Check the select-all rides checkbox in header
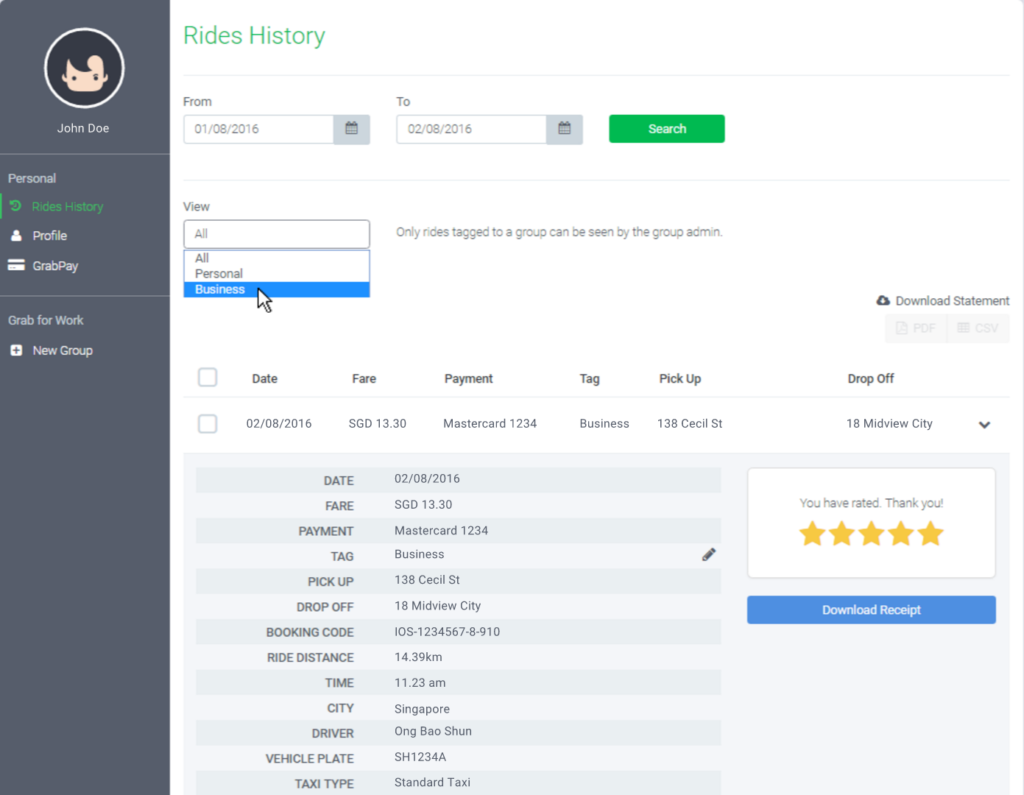Screen dimensions: 1024x795 (207, 378)
